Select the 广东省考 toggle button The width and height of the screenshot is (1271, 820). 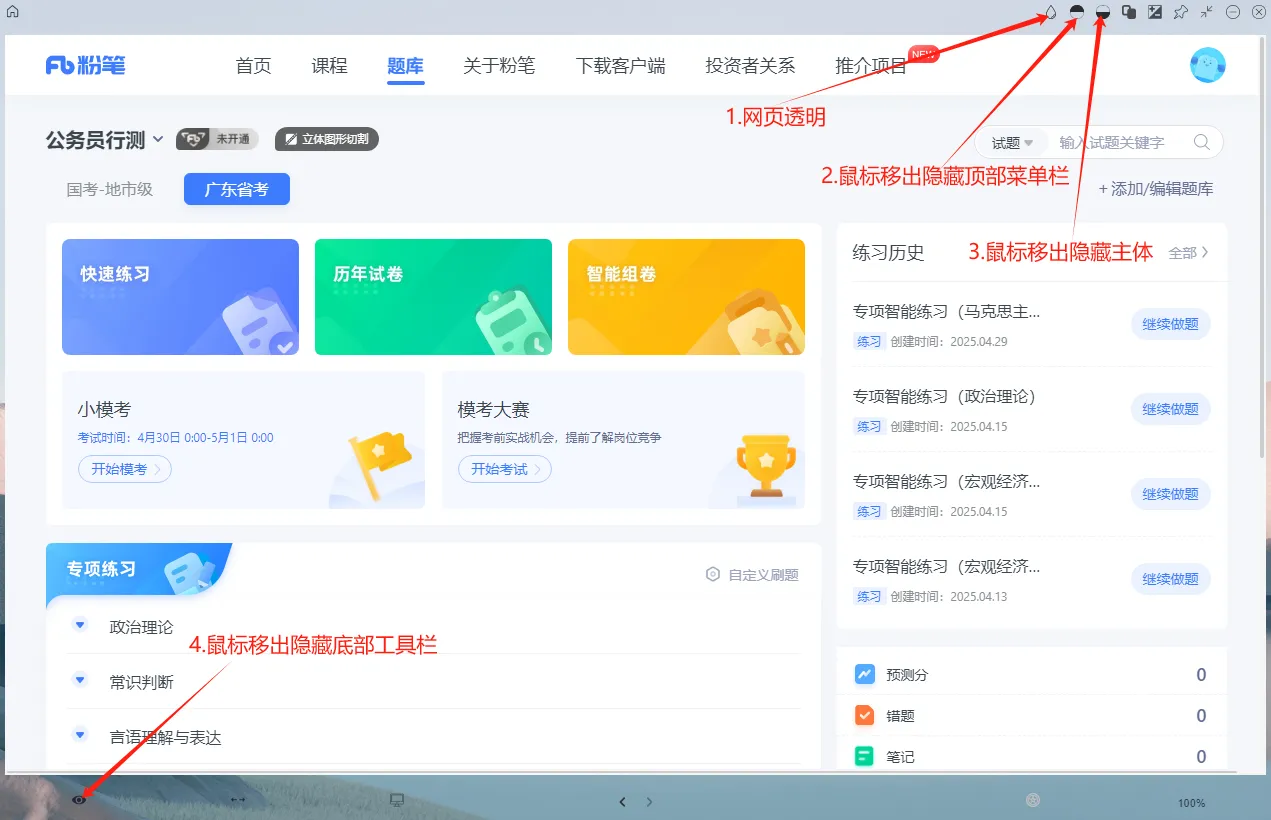coord(236,189)
